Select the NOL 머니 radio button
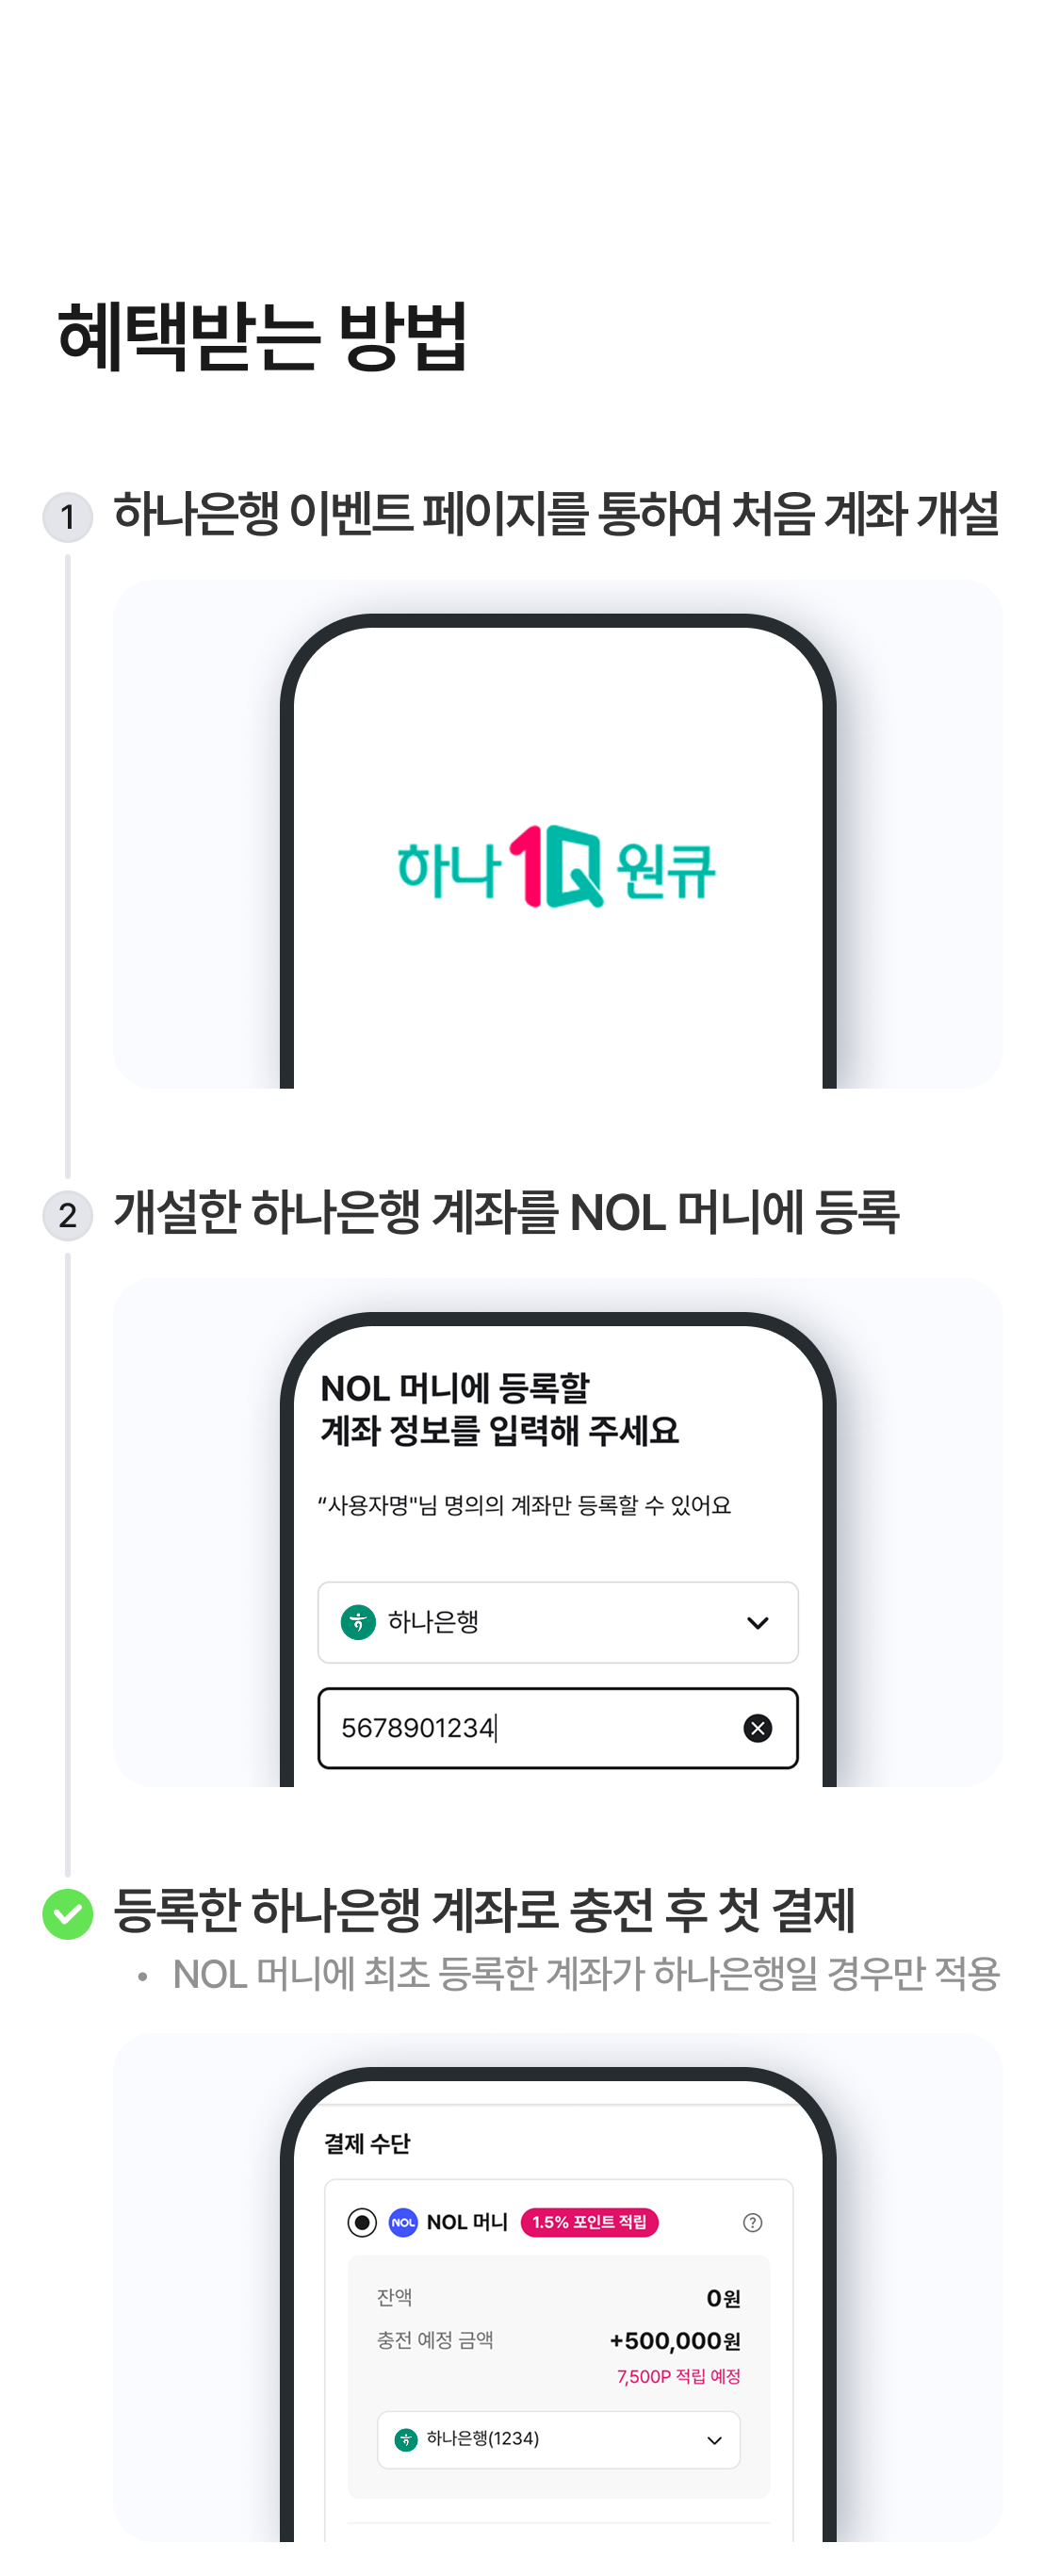The image size is (1060, 2576). 362,2222
